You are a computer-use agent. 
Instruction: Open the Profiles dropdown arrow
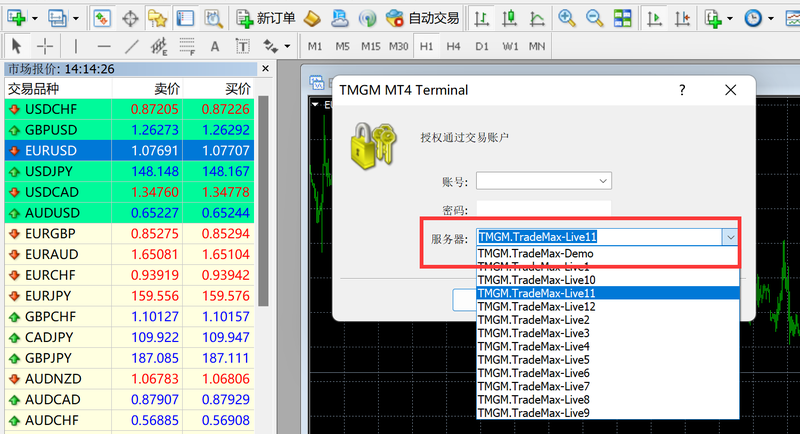(75, 19)
